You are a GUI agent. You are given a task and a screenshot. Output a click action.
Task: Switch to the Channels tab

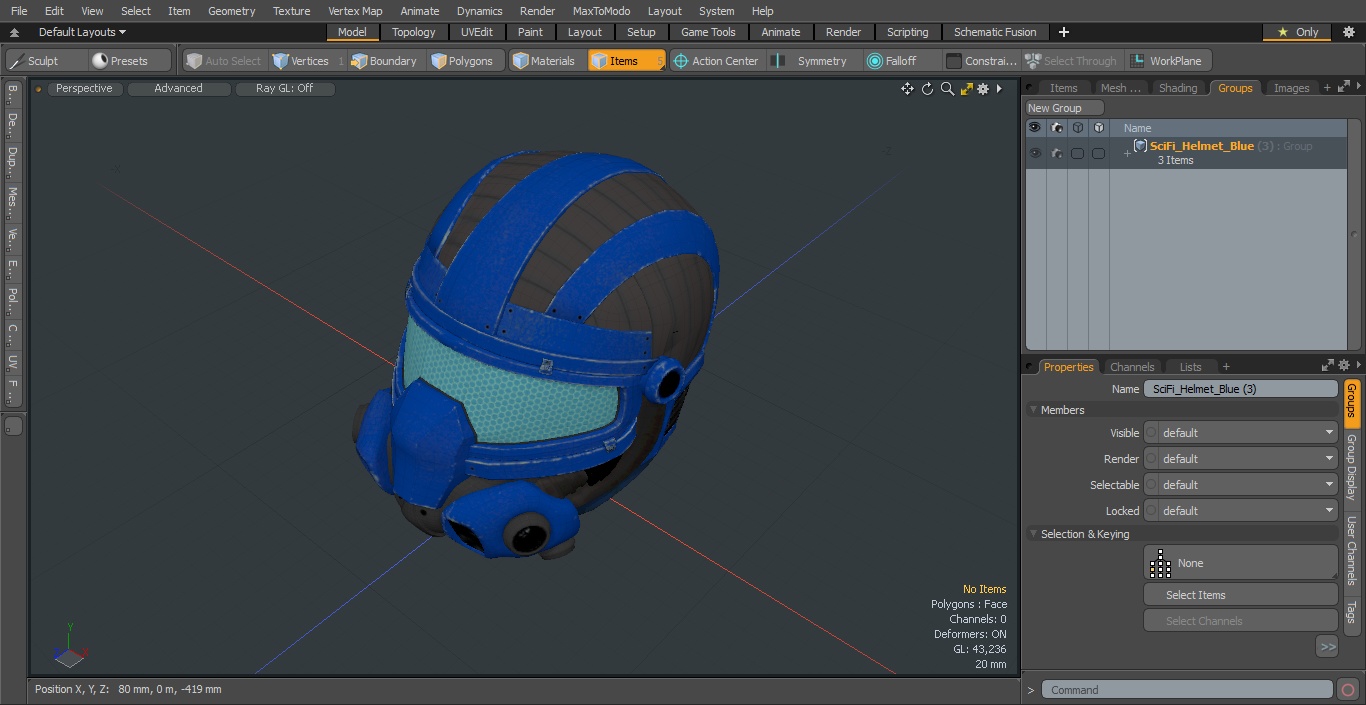point(1132,367)
